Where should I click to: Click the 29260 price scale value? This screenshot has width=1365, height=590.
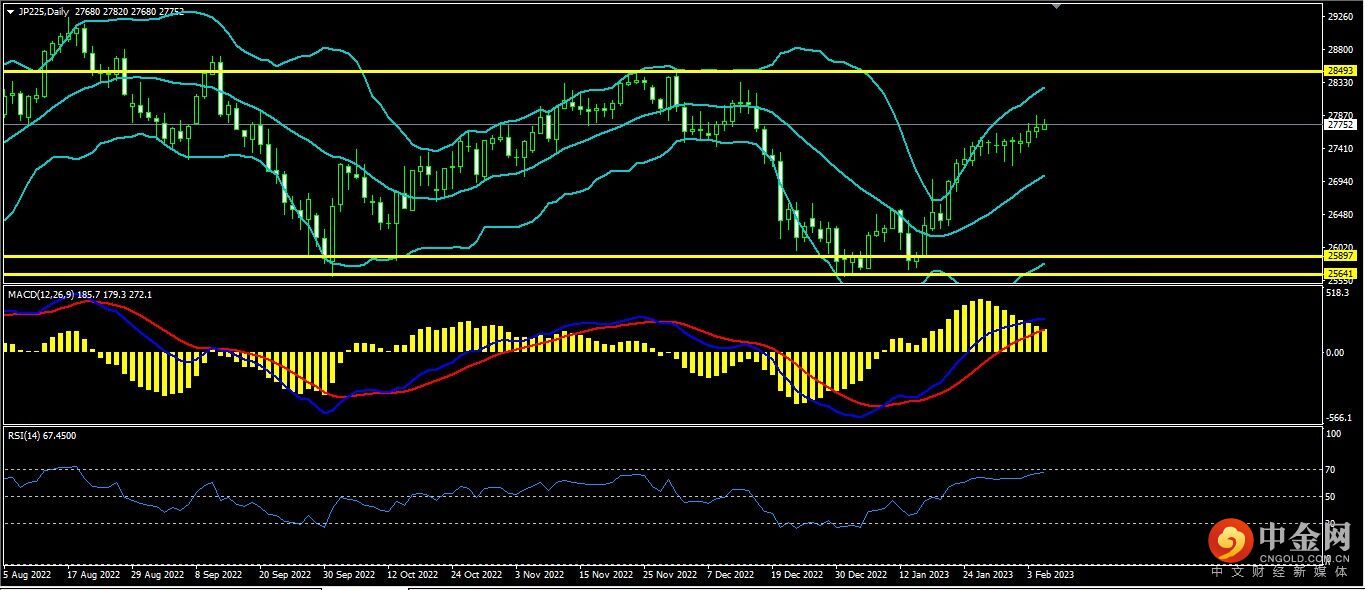point(1339,17)
